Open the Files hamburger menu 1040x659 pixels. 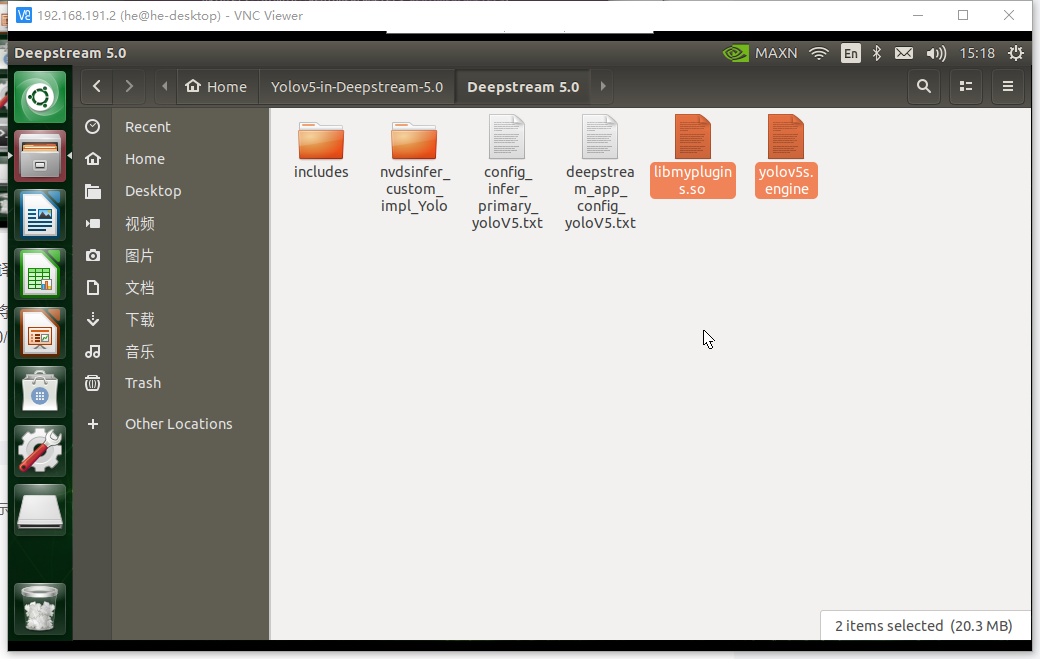pyautogui.click(x=1008, y=87)
